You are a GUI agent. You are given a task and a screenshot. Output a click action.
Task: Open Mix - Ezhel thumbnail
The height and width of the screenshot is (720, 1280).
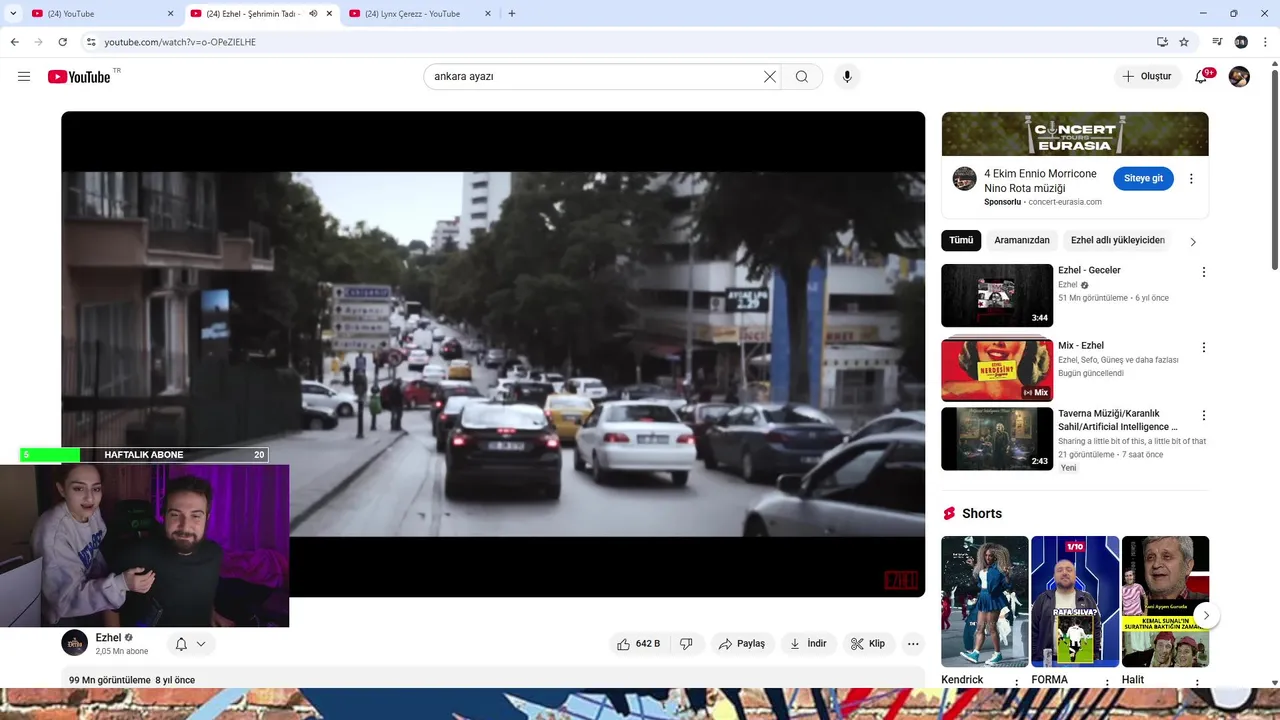[997, 370]
